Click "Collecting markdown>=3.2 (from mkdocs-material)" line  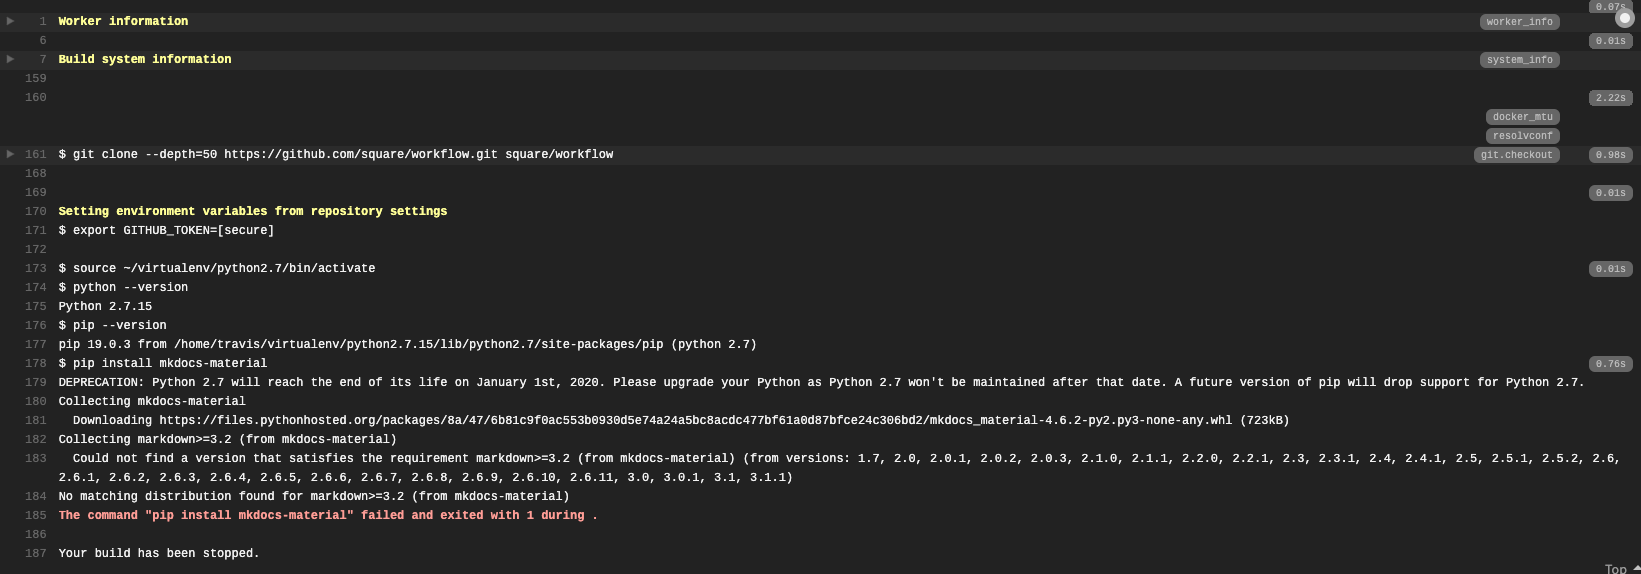pos(227,439)
